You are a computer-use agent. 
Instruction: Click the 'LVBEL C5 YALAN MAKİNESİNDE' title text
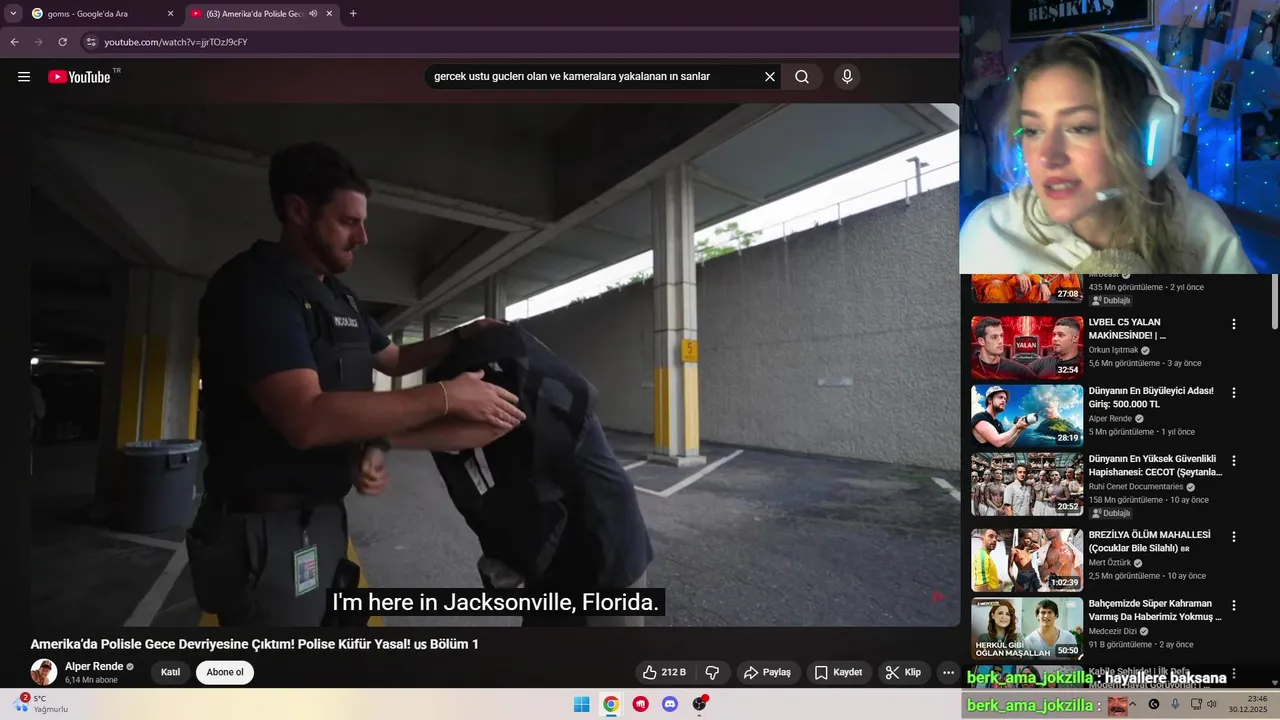click(1129, 329)
